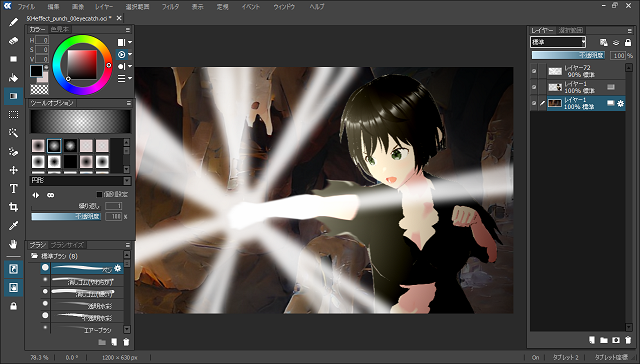Screen dimensions: 640x364
Task: Toggle protect alpha icon in layer panel
Action: click(604, 42)
